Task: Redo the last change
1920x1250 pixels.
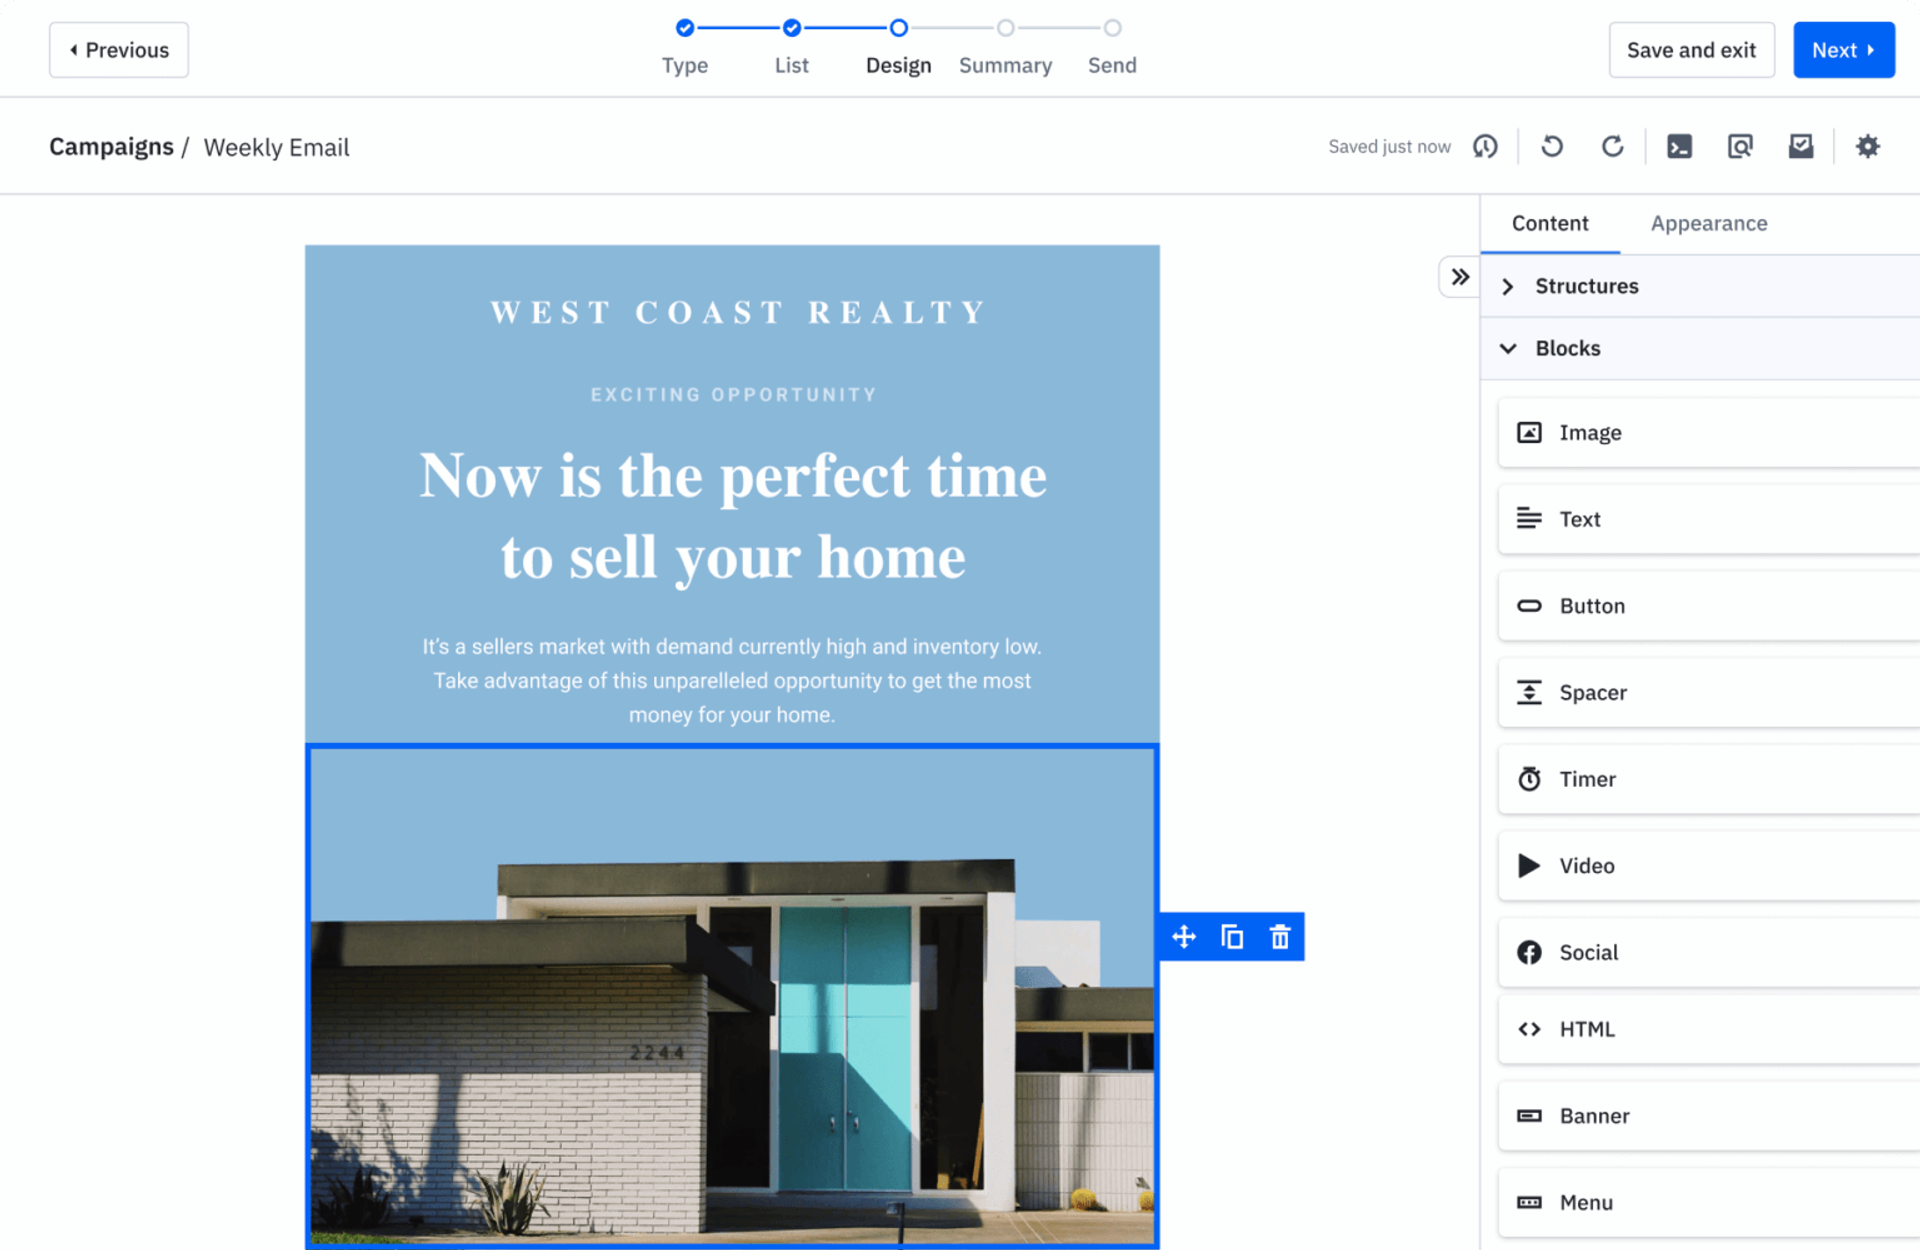Action: [1612, 146]
